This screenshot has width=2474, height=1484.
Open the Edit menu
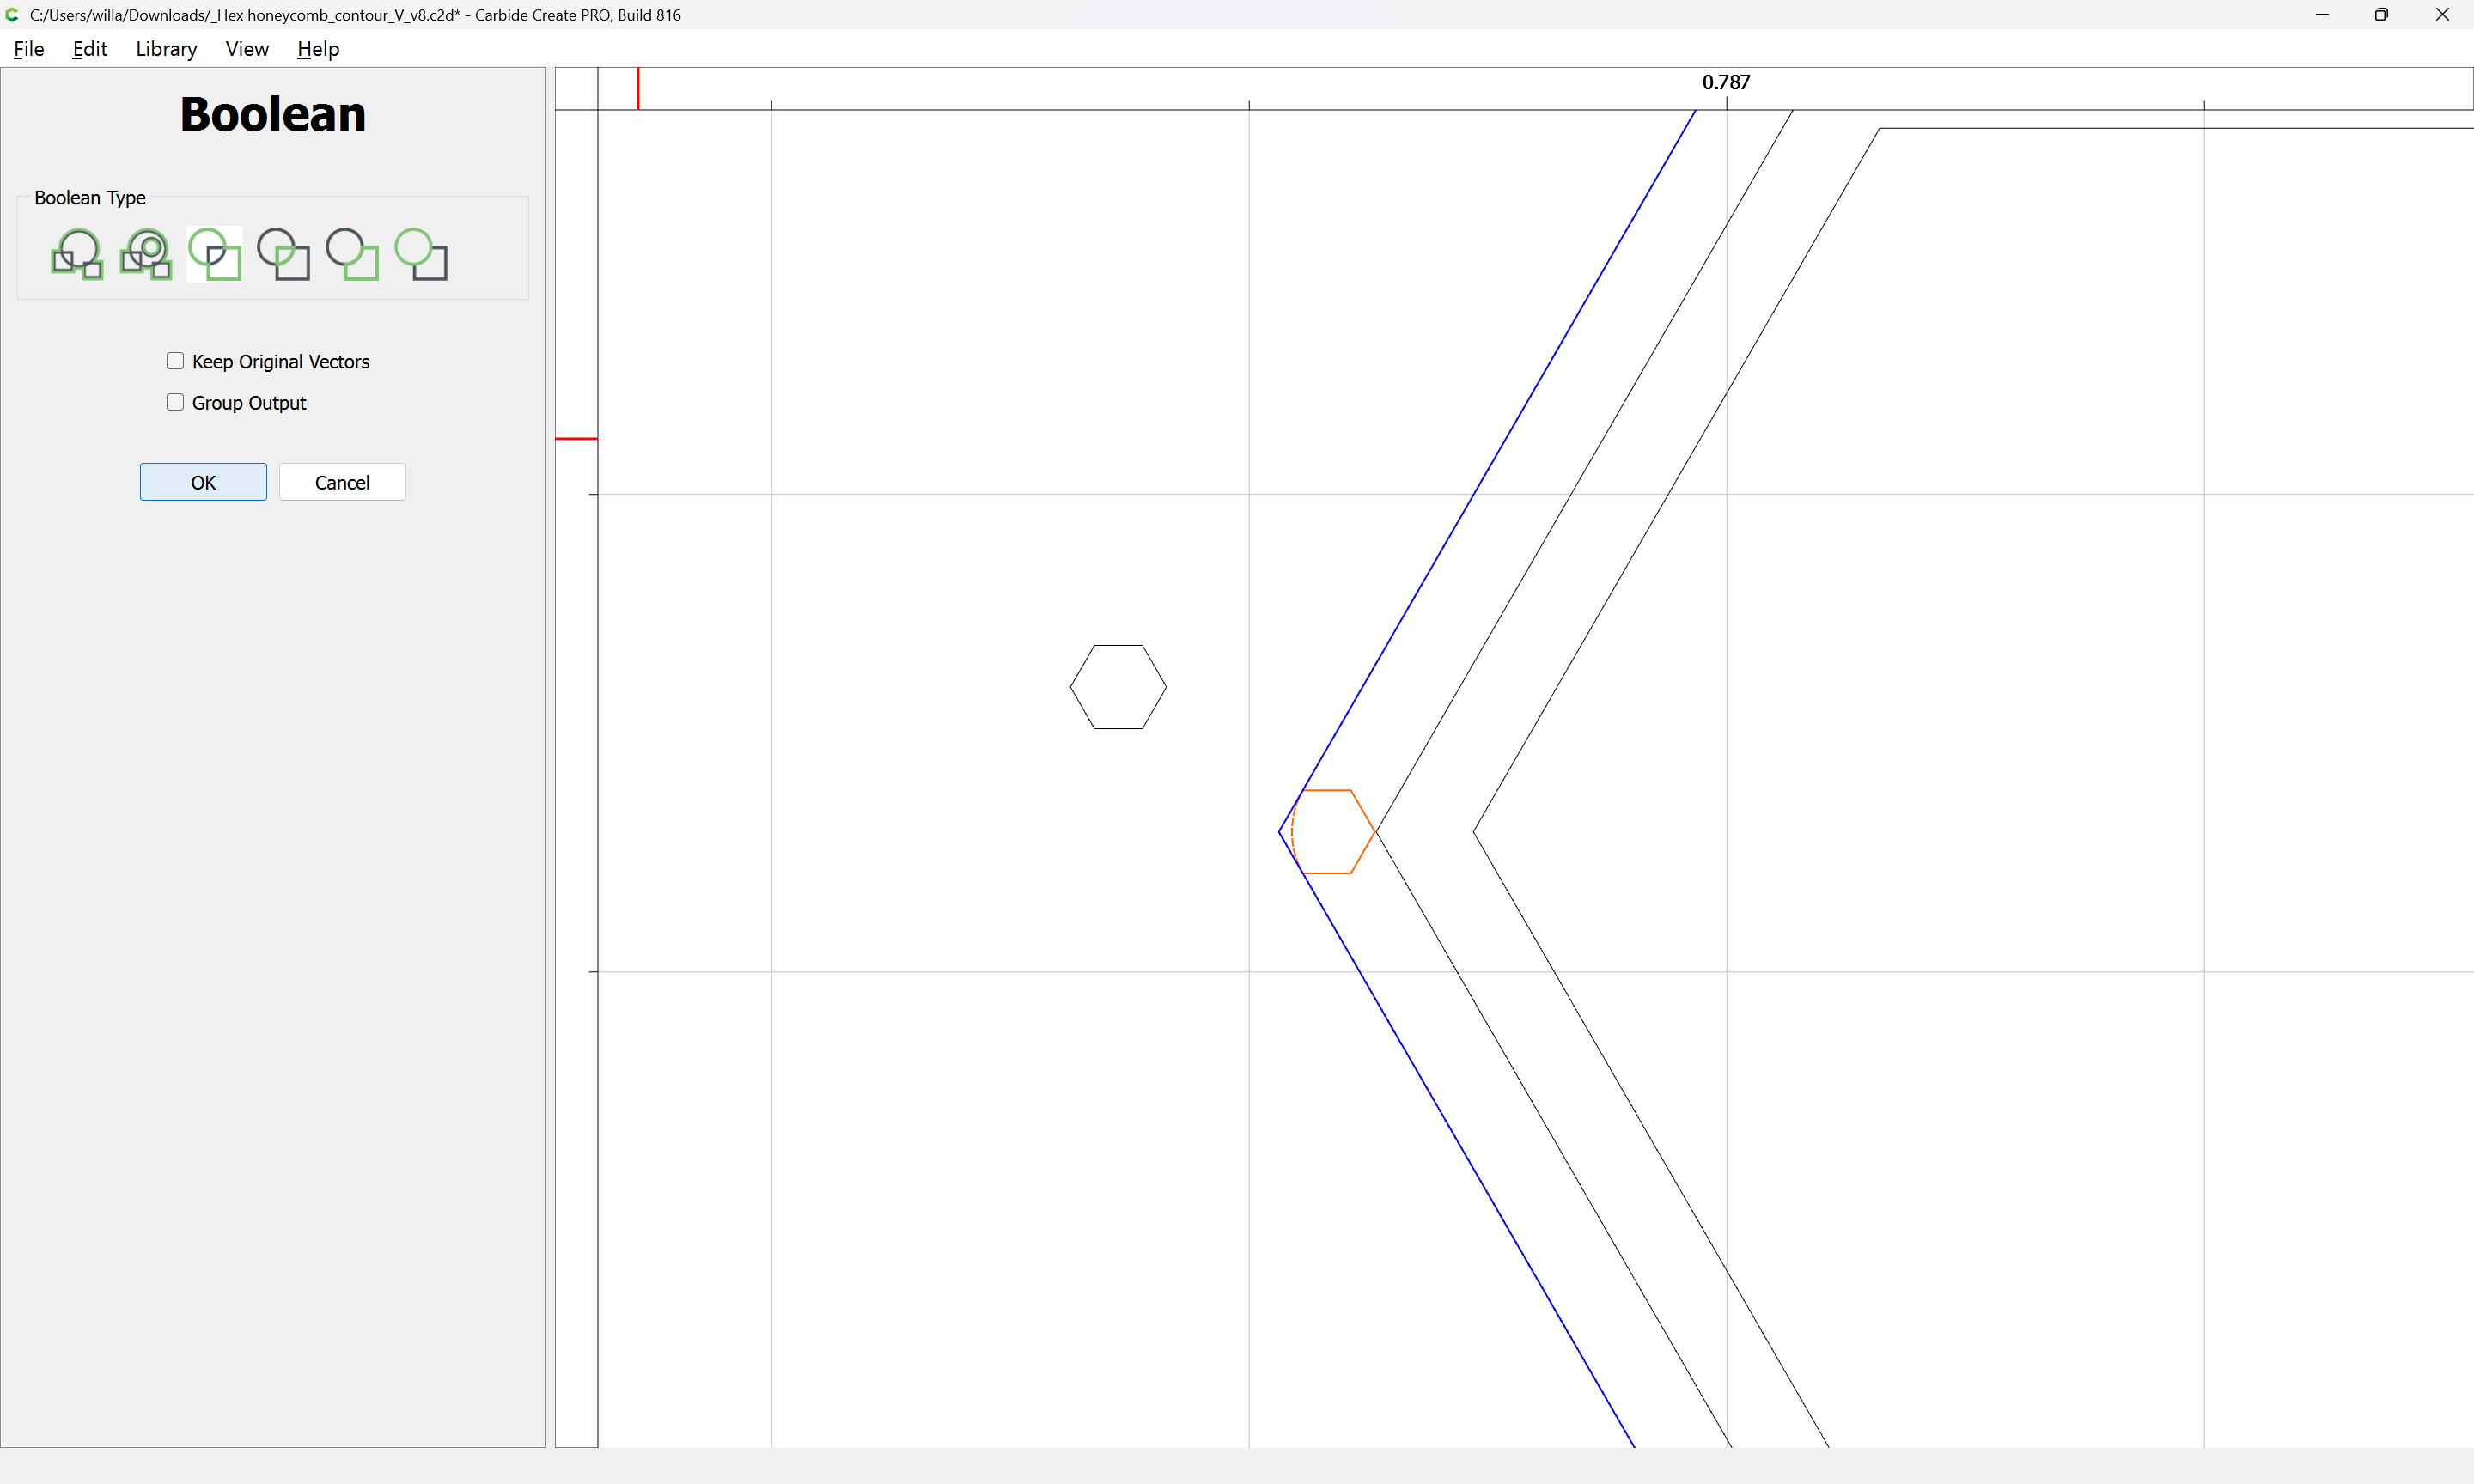89,49
